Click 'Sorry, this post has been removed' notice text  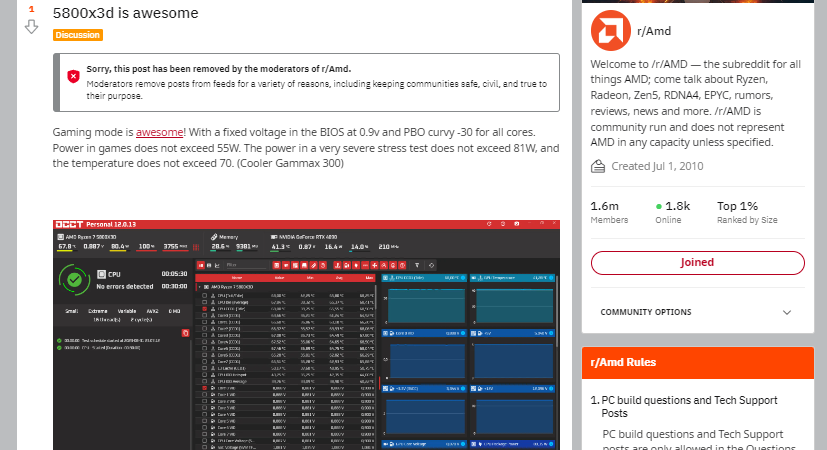coord(218,69)
